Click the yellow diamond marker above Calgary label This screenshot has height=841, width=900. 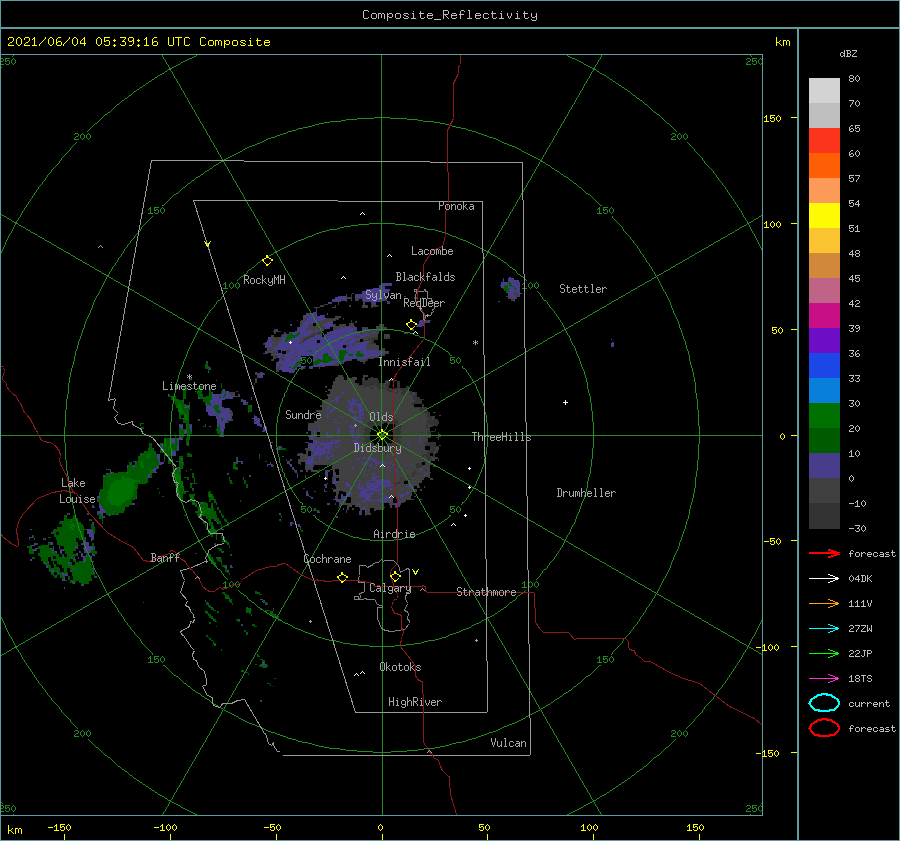[395, 576]
